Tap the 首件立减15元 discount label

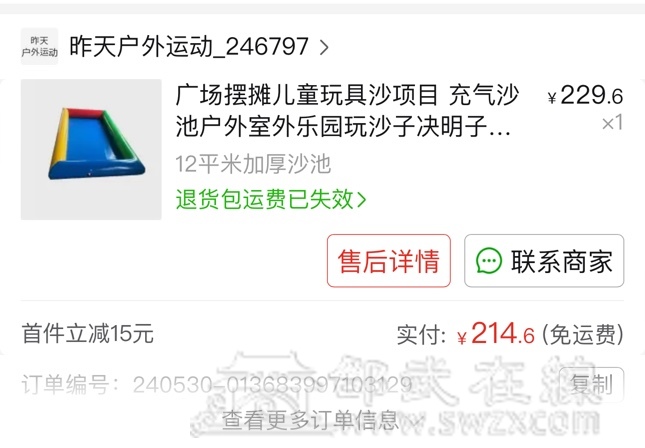[x=88, y=334]
